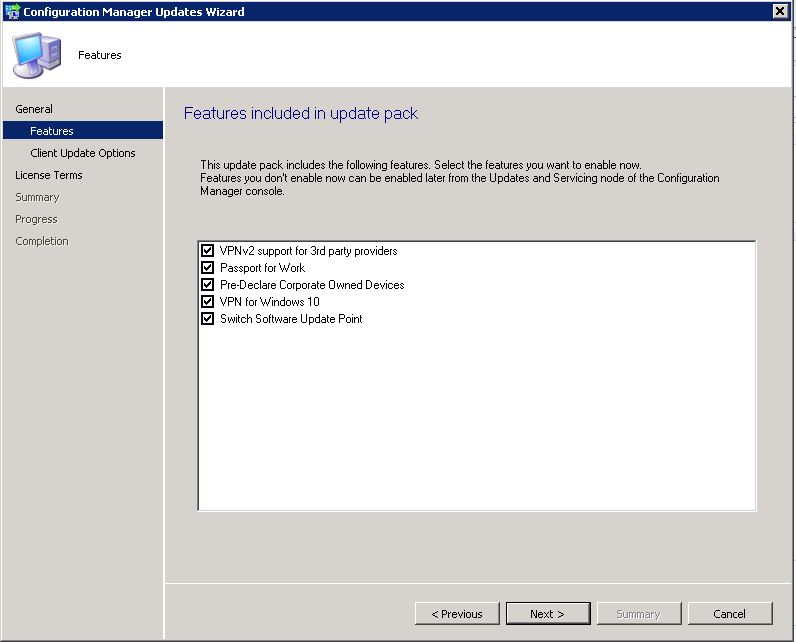Disable Pre-Declare Corporate Owned Devices feature
The image size is (796, 642).
207,284
